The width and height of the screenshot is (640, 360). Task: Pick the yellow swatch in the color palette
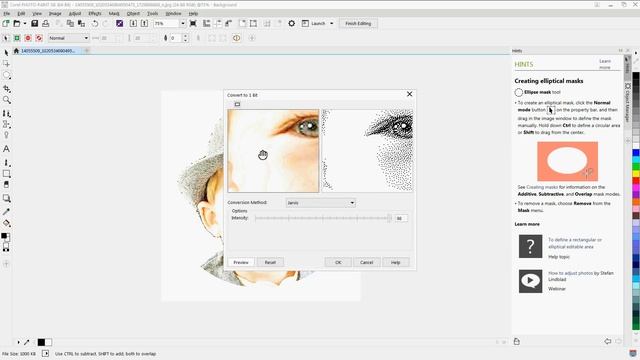click(636, 174)
